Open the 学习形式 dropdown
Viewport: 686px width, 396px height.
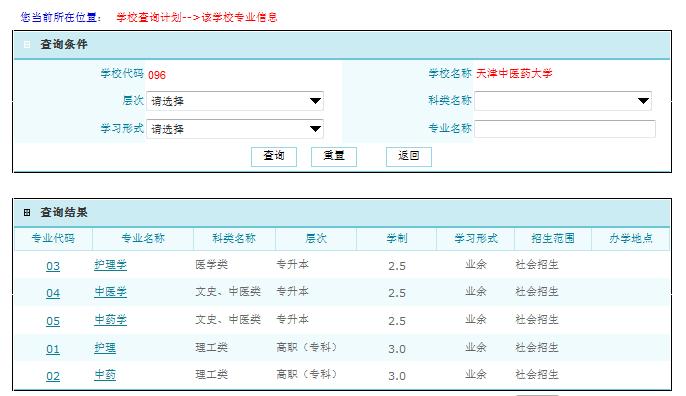[235, 129]
